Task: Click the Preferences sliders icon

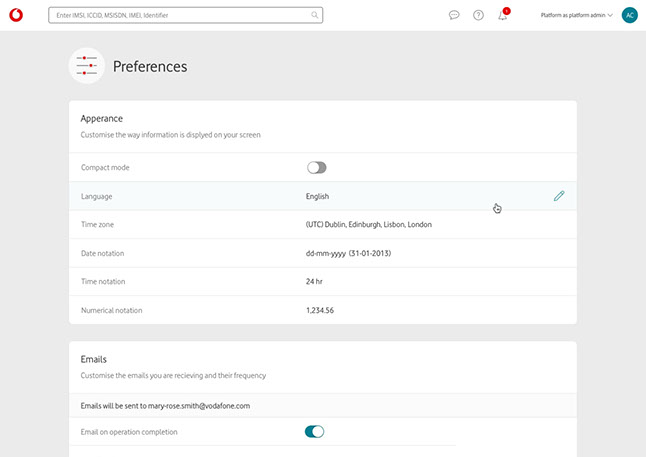Action: tap(87, 66)
